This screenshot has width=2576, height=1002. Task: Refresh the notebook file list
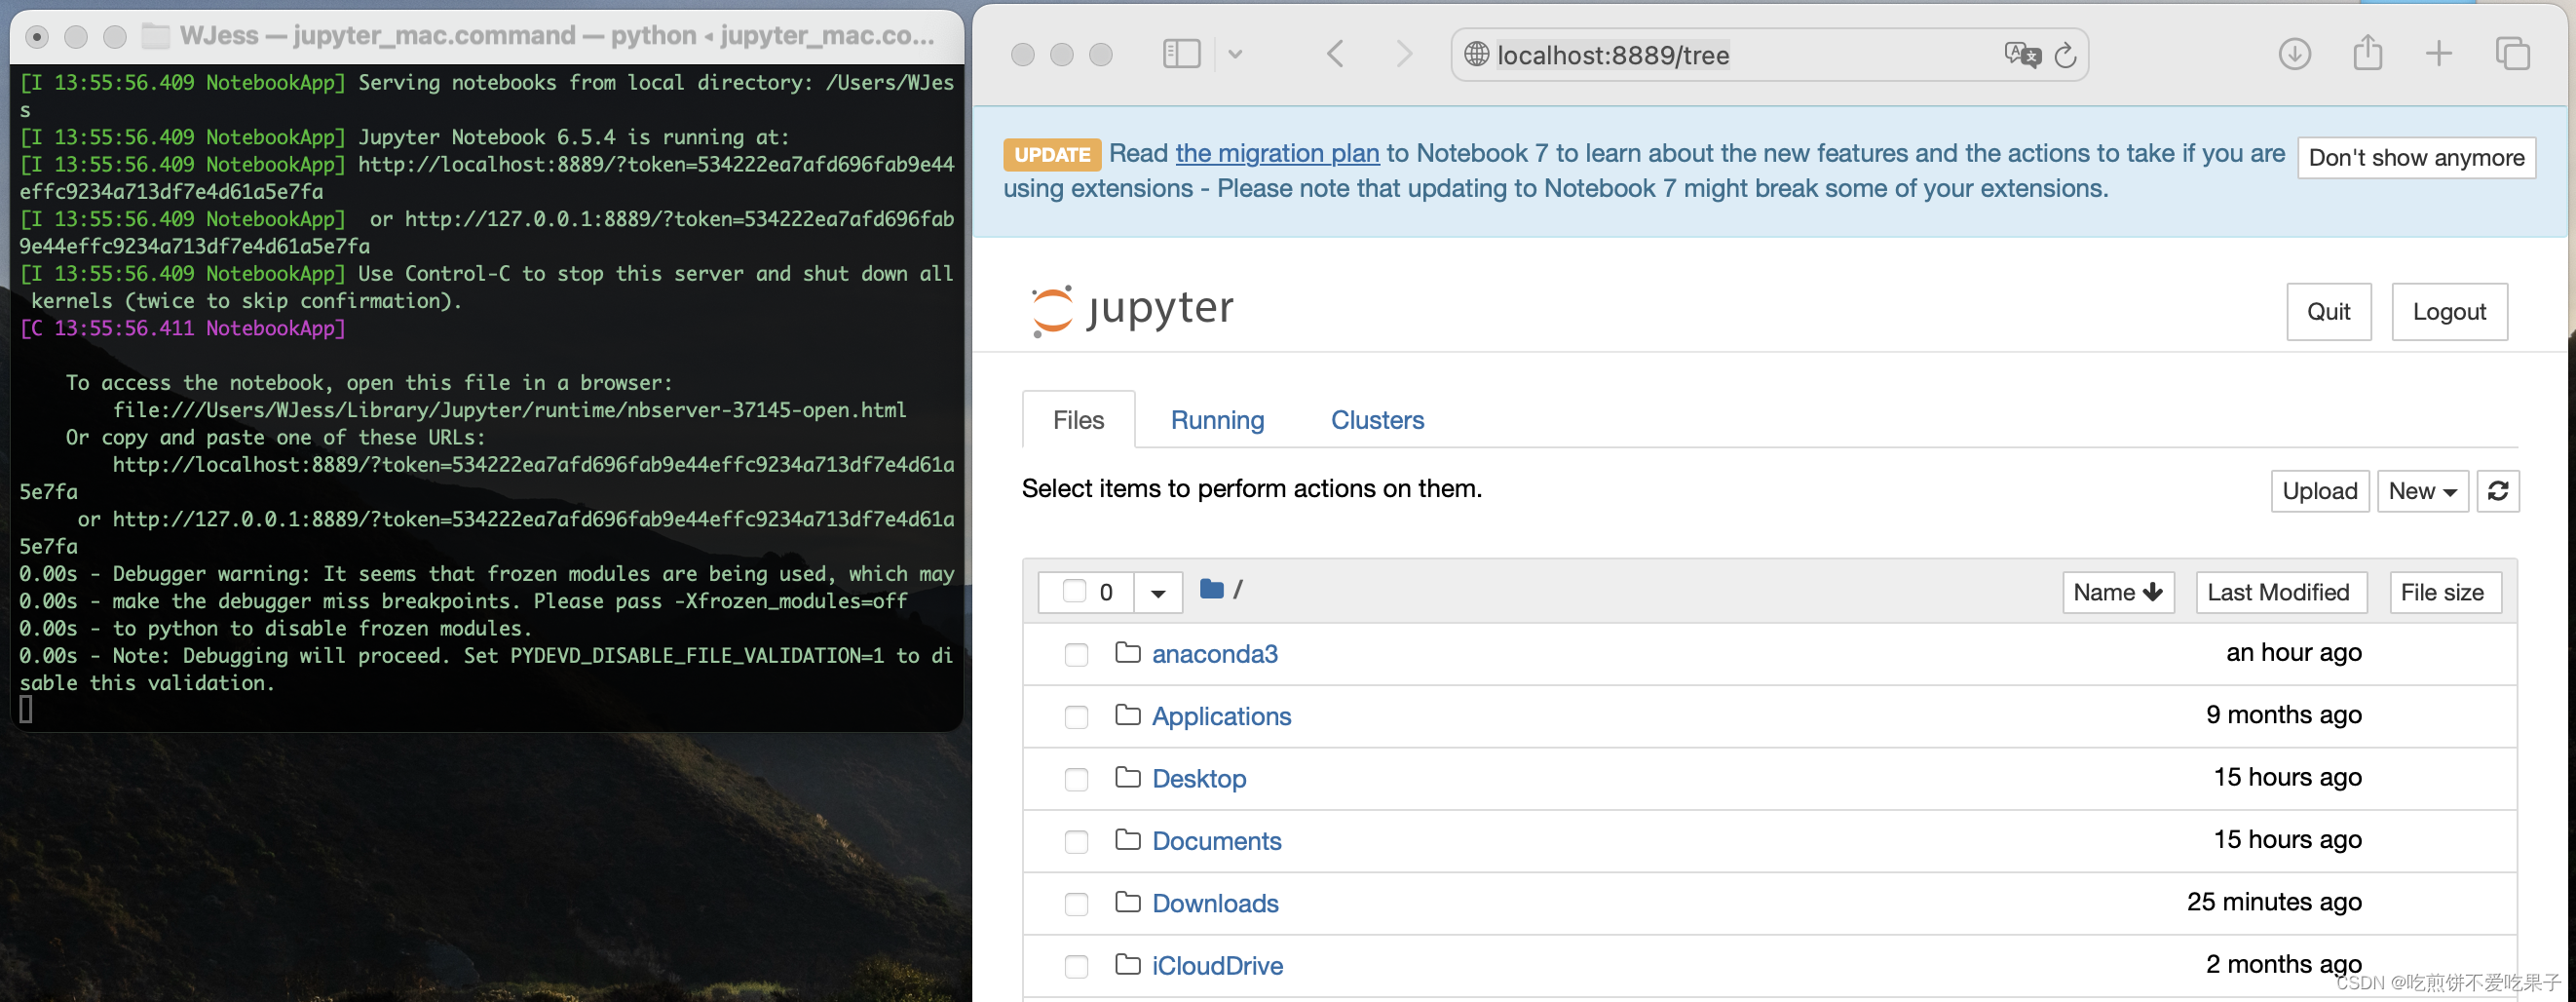pos(2498,491)
